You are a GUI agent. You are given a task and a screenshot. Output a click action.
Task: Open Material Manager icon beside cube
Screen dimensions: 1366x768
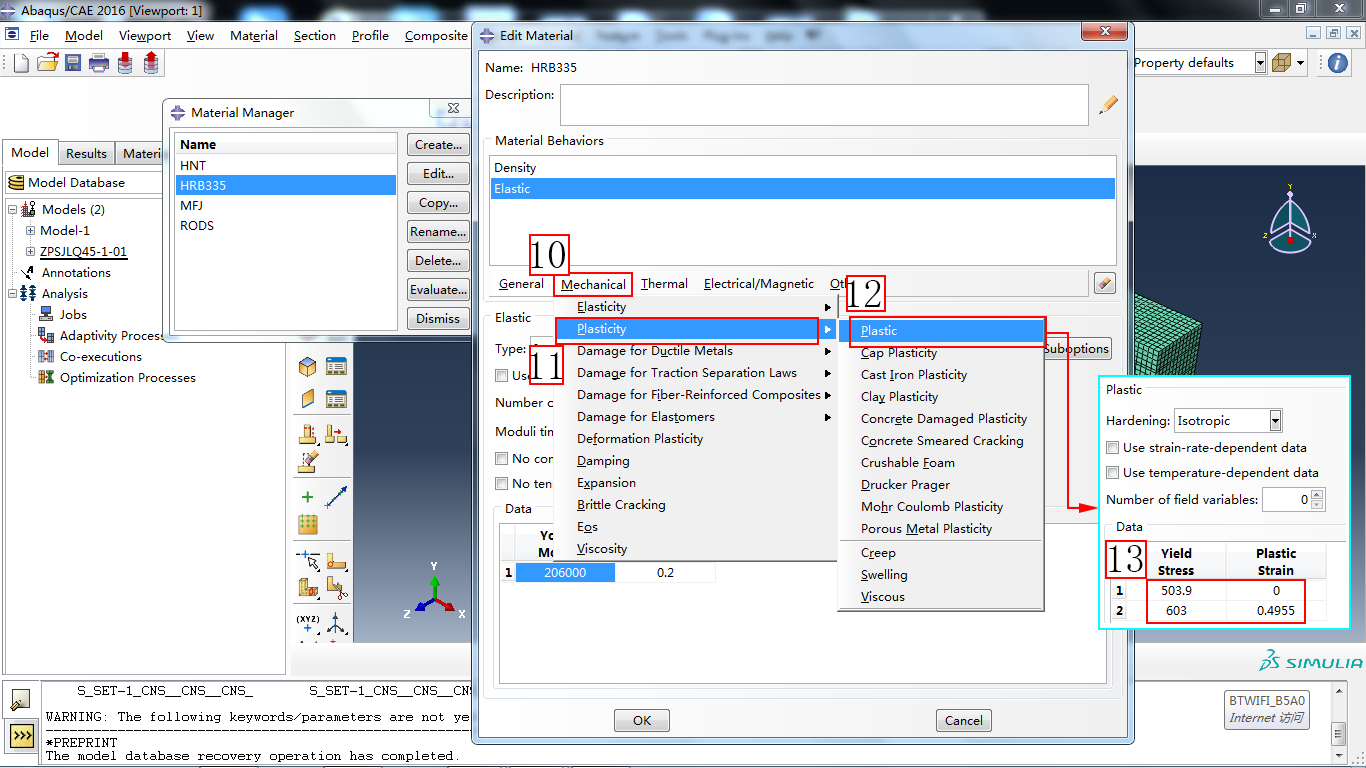(336, 367)
